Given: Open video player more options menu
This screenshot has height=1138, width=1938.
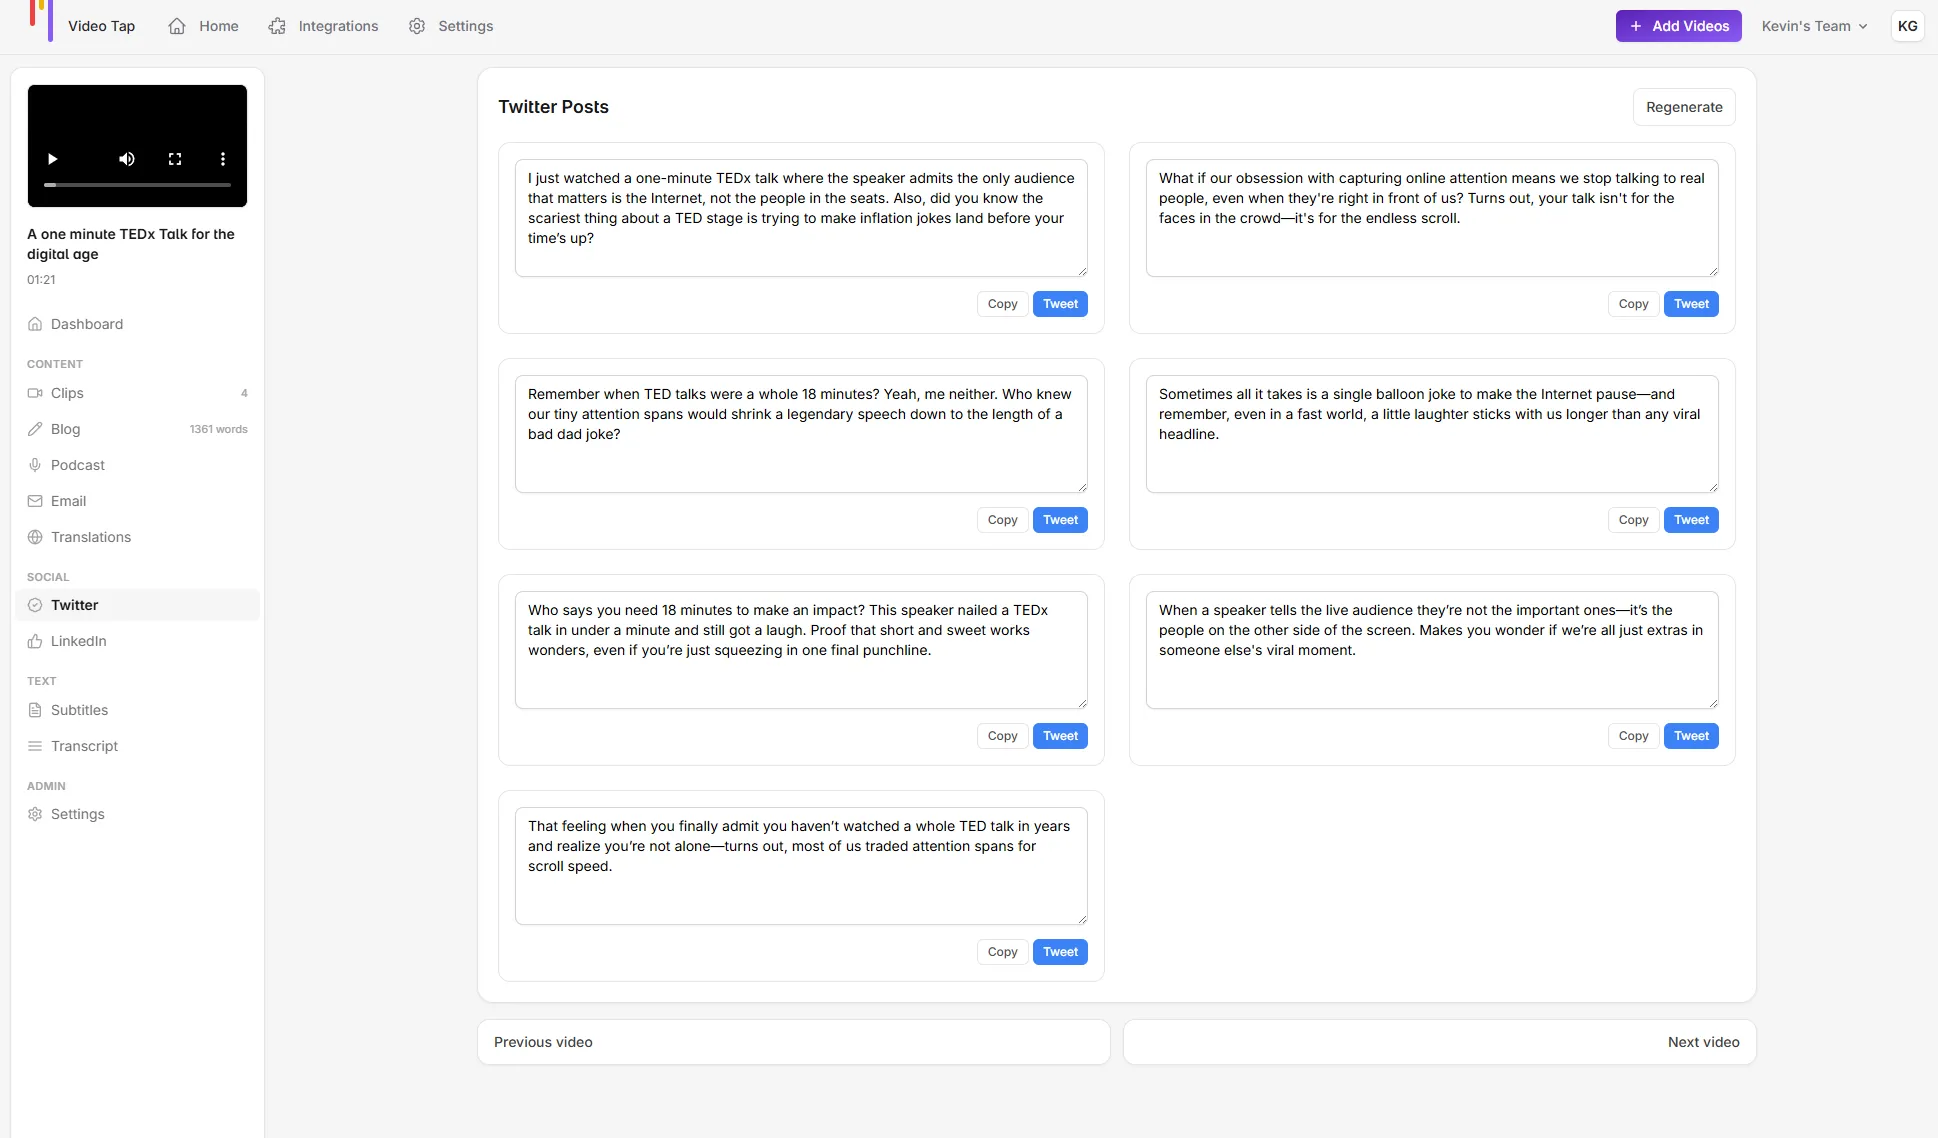Looking at the screenshot, I should [223, 159].
